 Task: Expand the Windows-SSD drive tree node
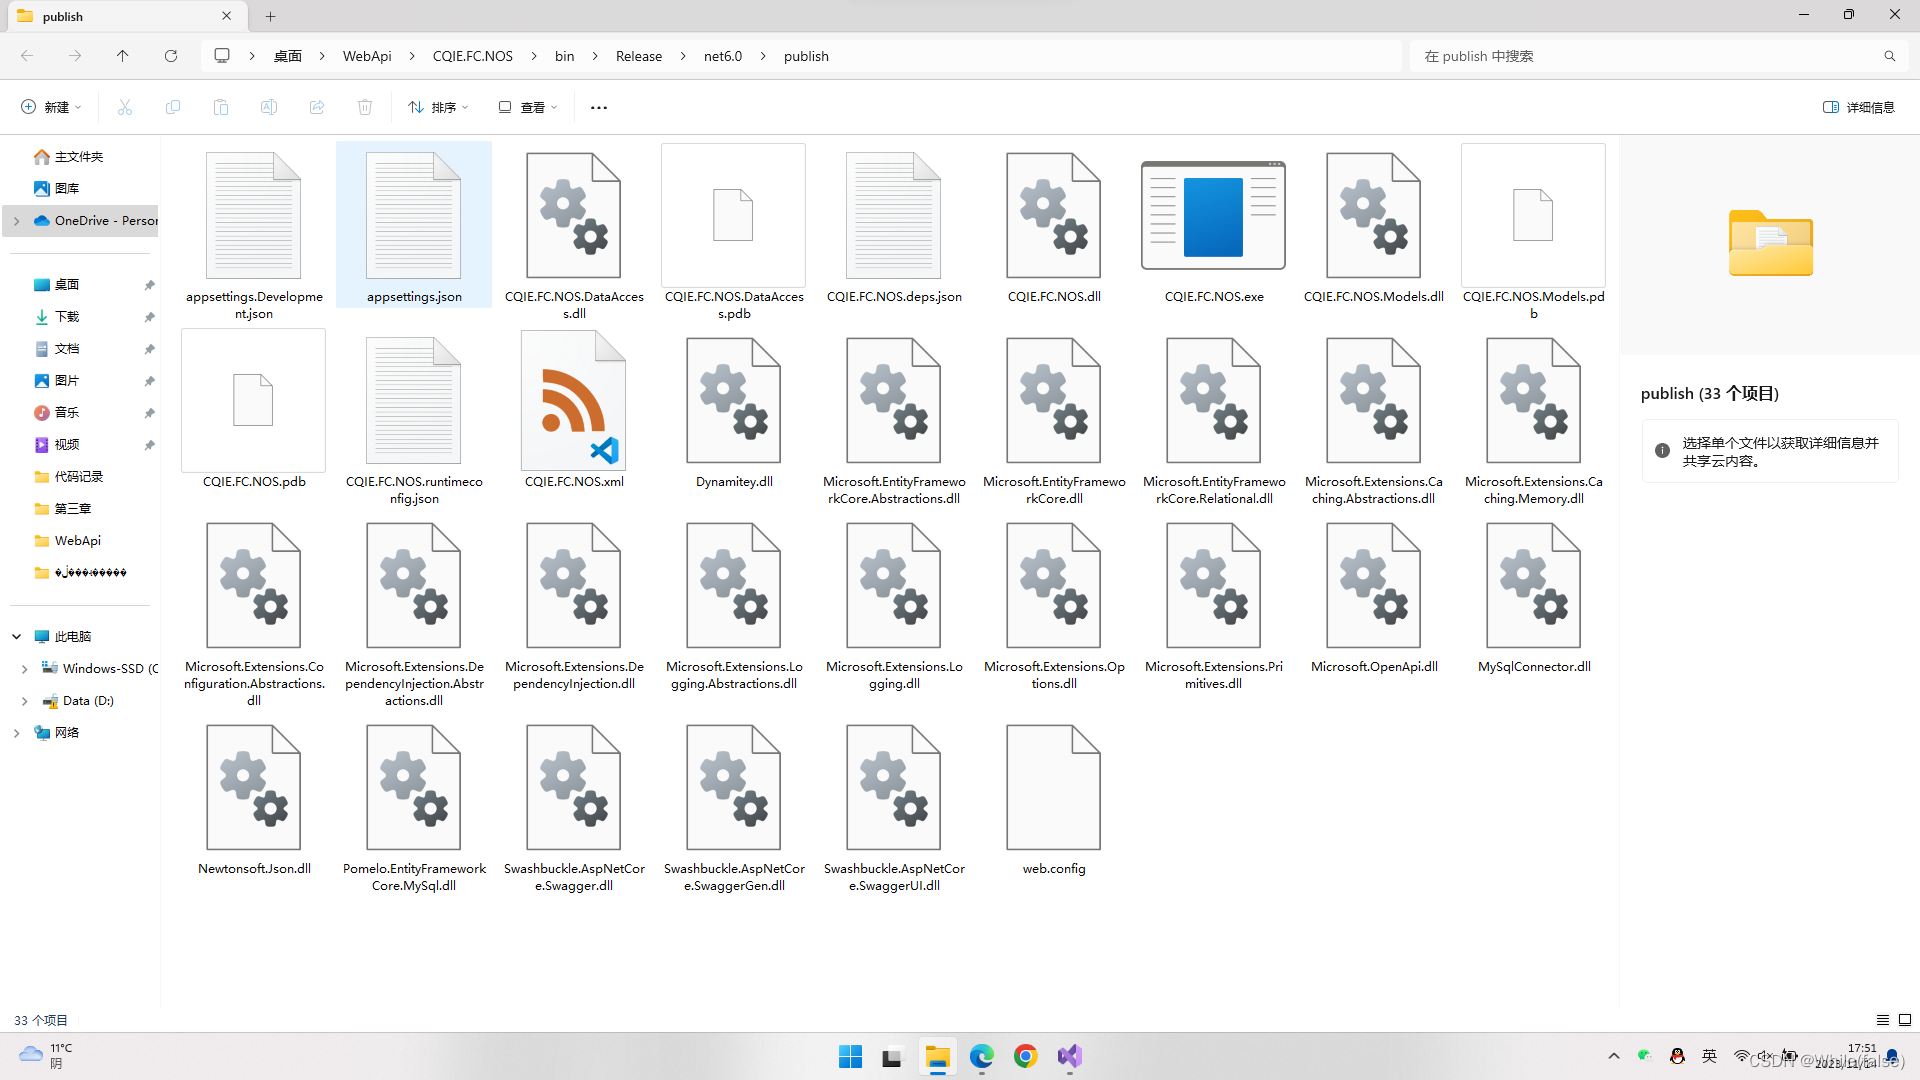(24, 669)
